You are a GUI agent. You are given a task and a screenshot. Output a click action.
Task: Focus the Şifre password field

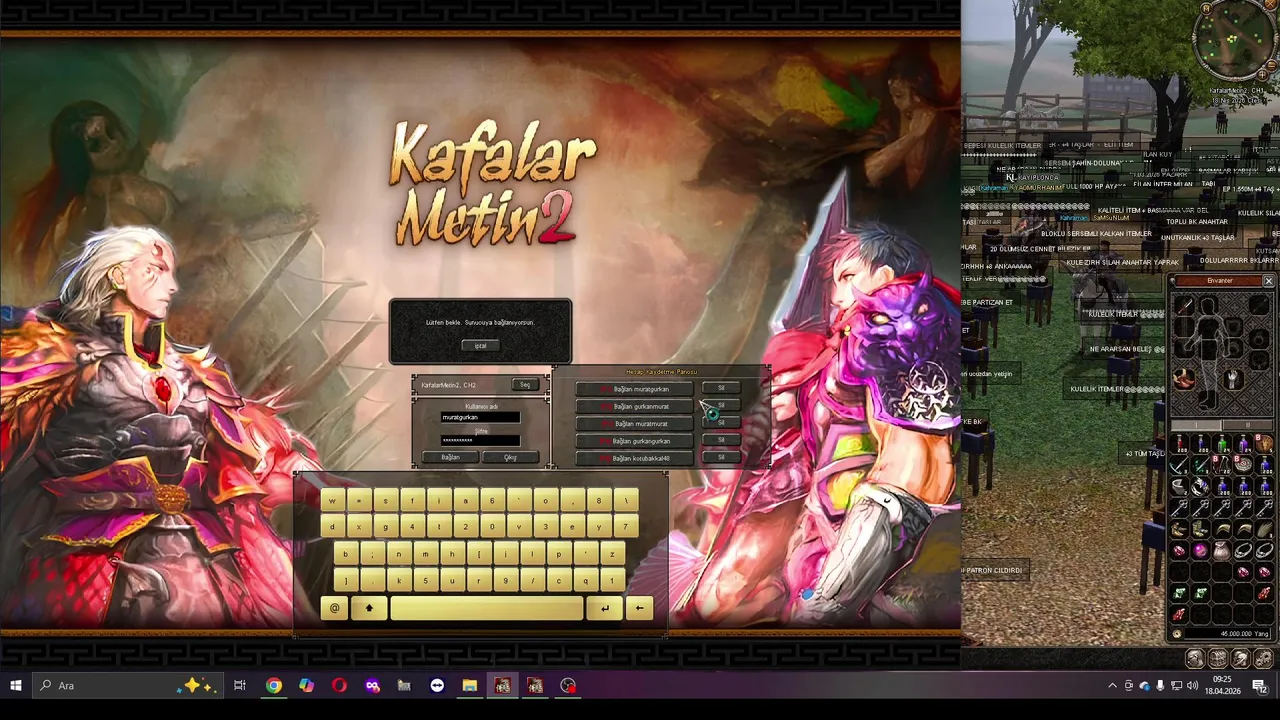tap(480, 440)
